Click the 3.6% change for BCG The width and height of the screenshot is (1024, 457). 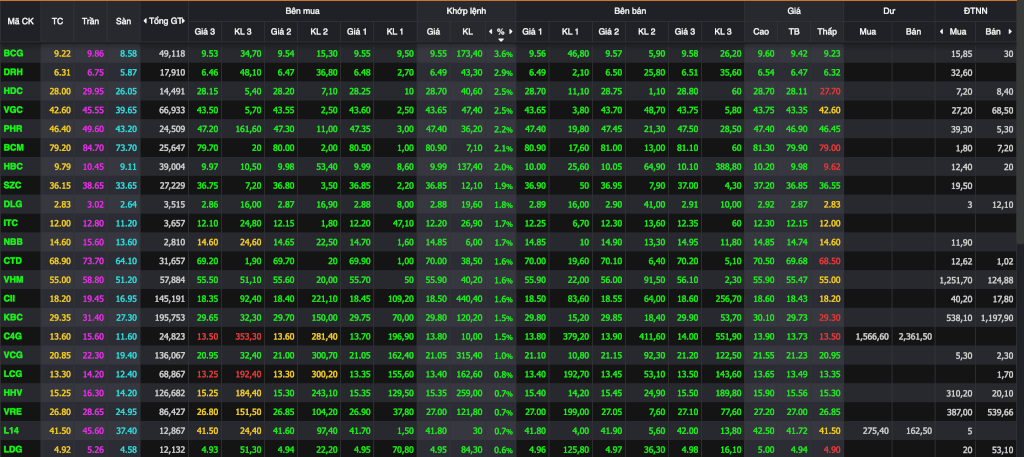(x=504, y=54)
